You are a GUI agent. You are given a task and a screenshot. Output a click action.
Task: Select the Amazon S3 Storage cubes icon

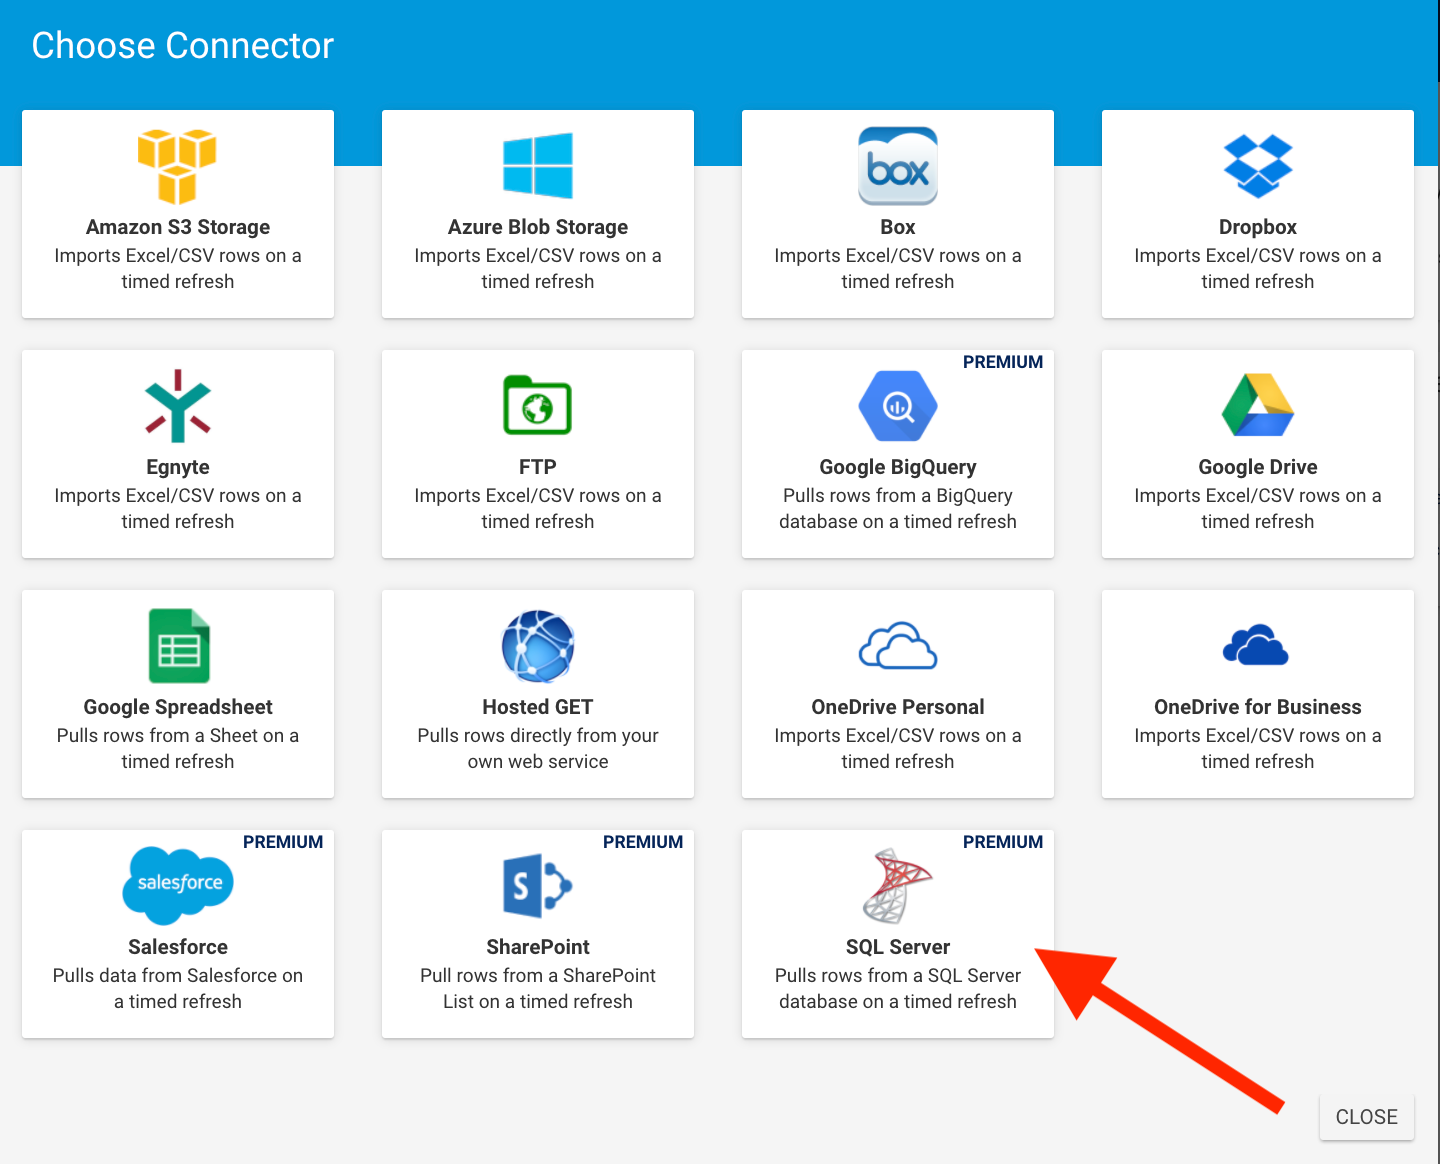(x=177, y=166)
